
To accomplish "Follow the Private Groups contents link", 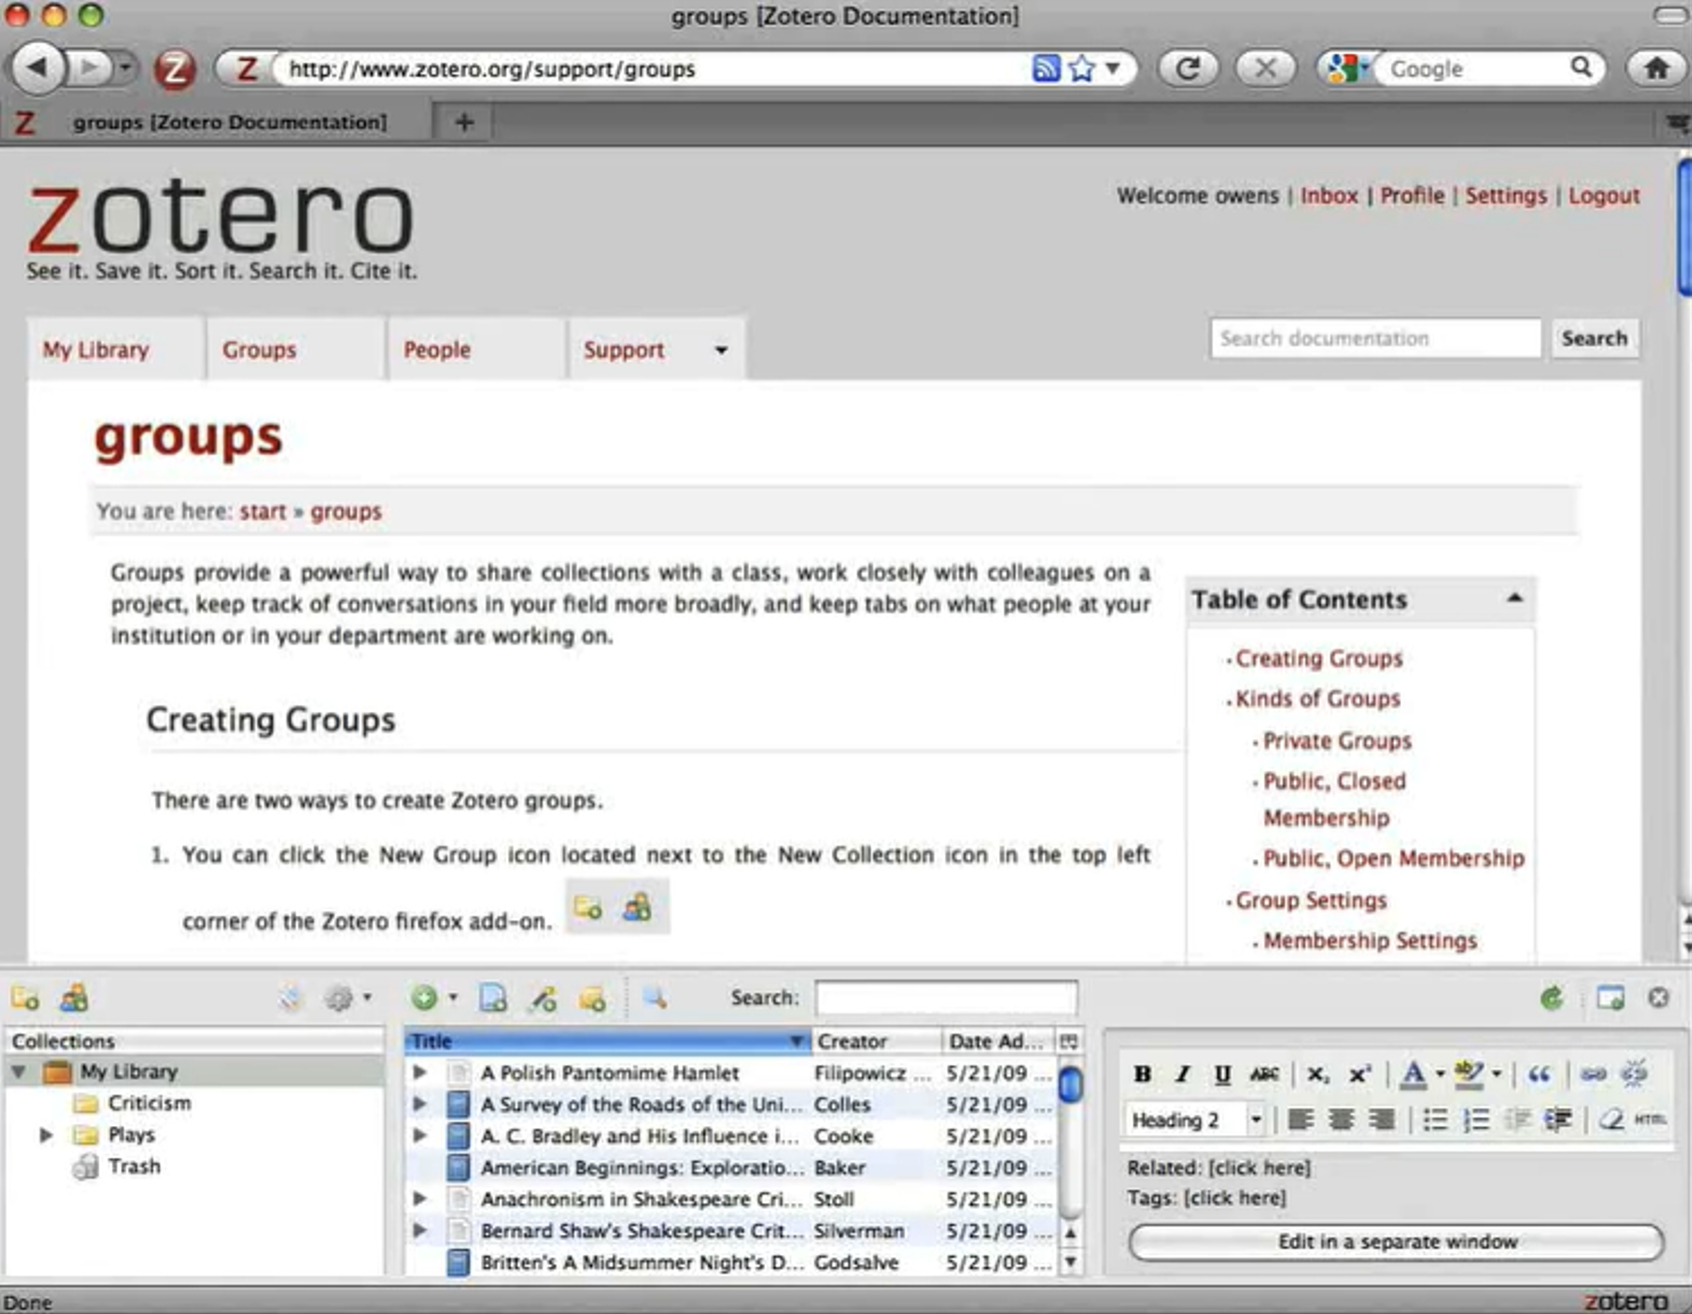I will point(1337,741).
